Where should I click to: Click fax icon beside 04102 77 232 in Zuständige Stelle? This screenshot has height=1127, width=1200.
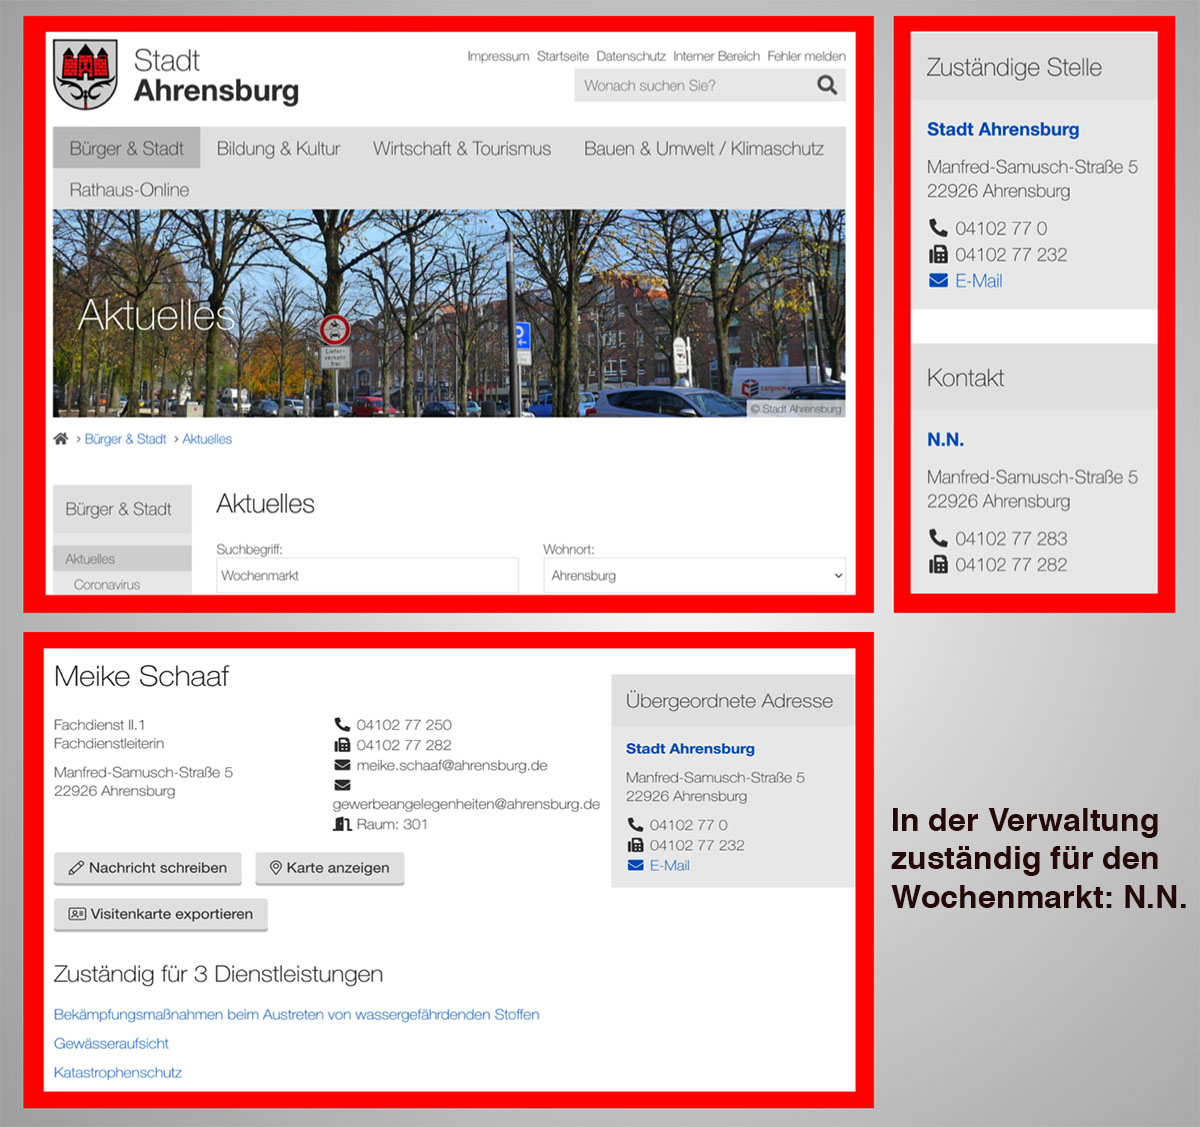[938, 254]
